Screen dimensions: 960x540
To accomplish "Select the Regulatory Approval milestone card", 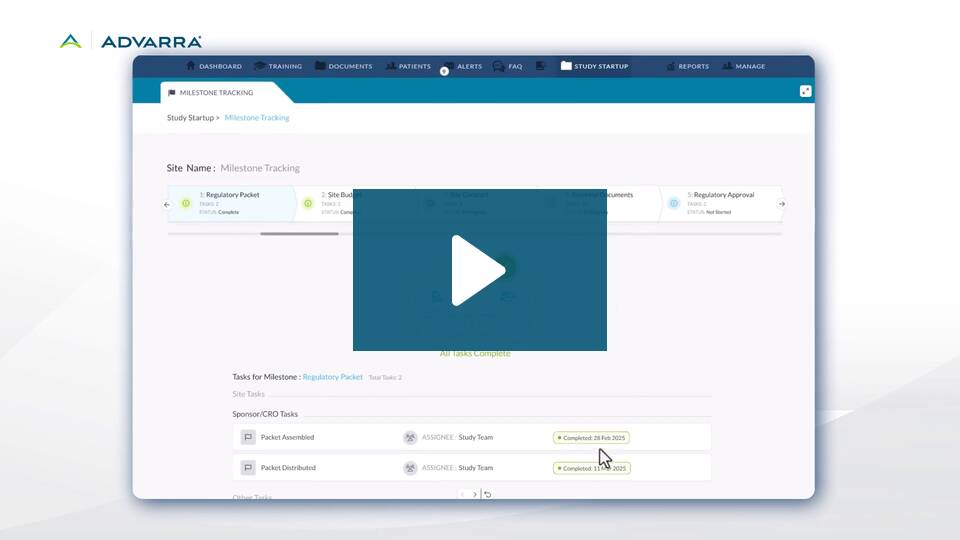I will tap(720, 203).
